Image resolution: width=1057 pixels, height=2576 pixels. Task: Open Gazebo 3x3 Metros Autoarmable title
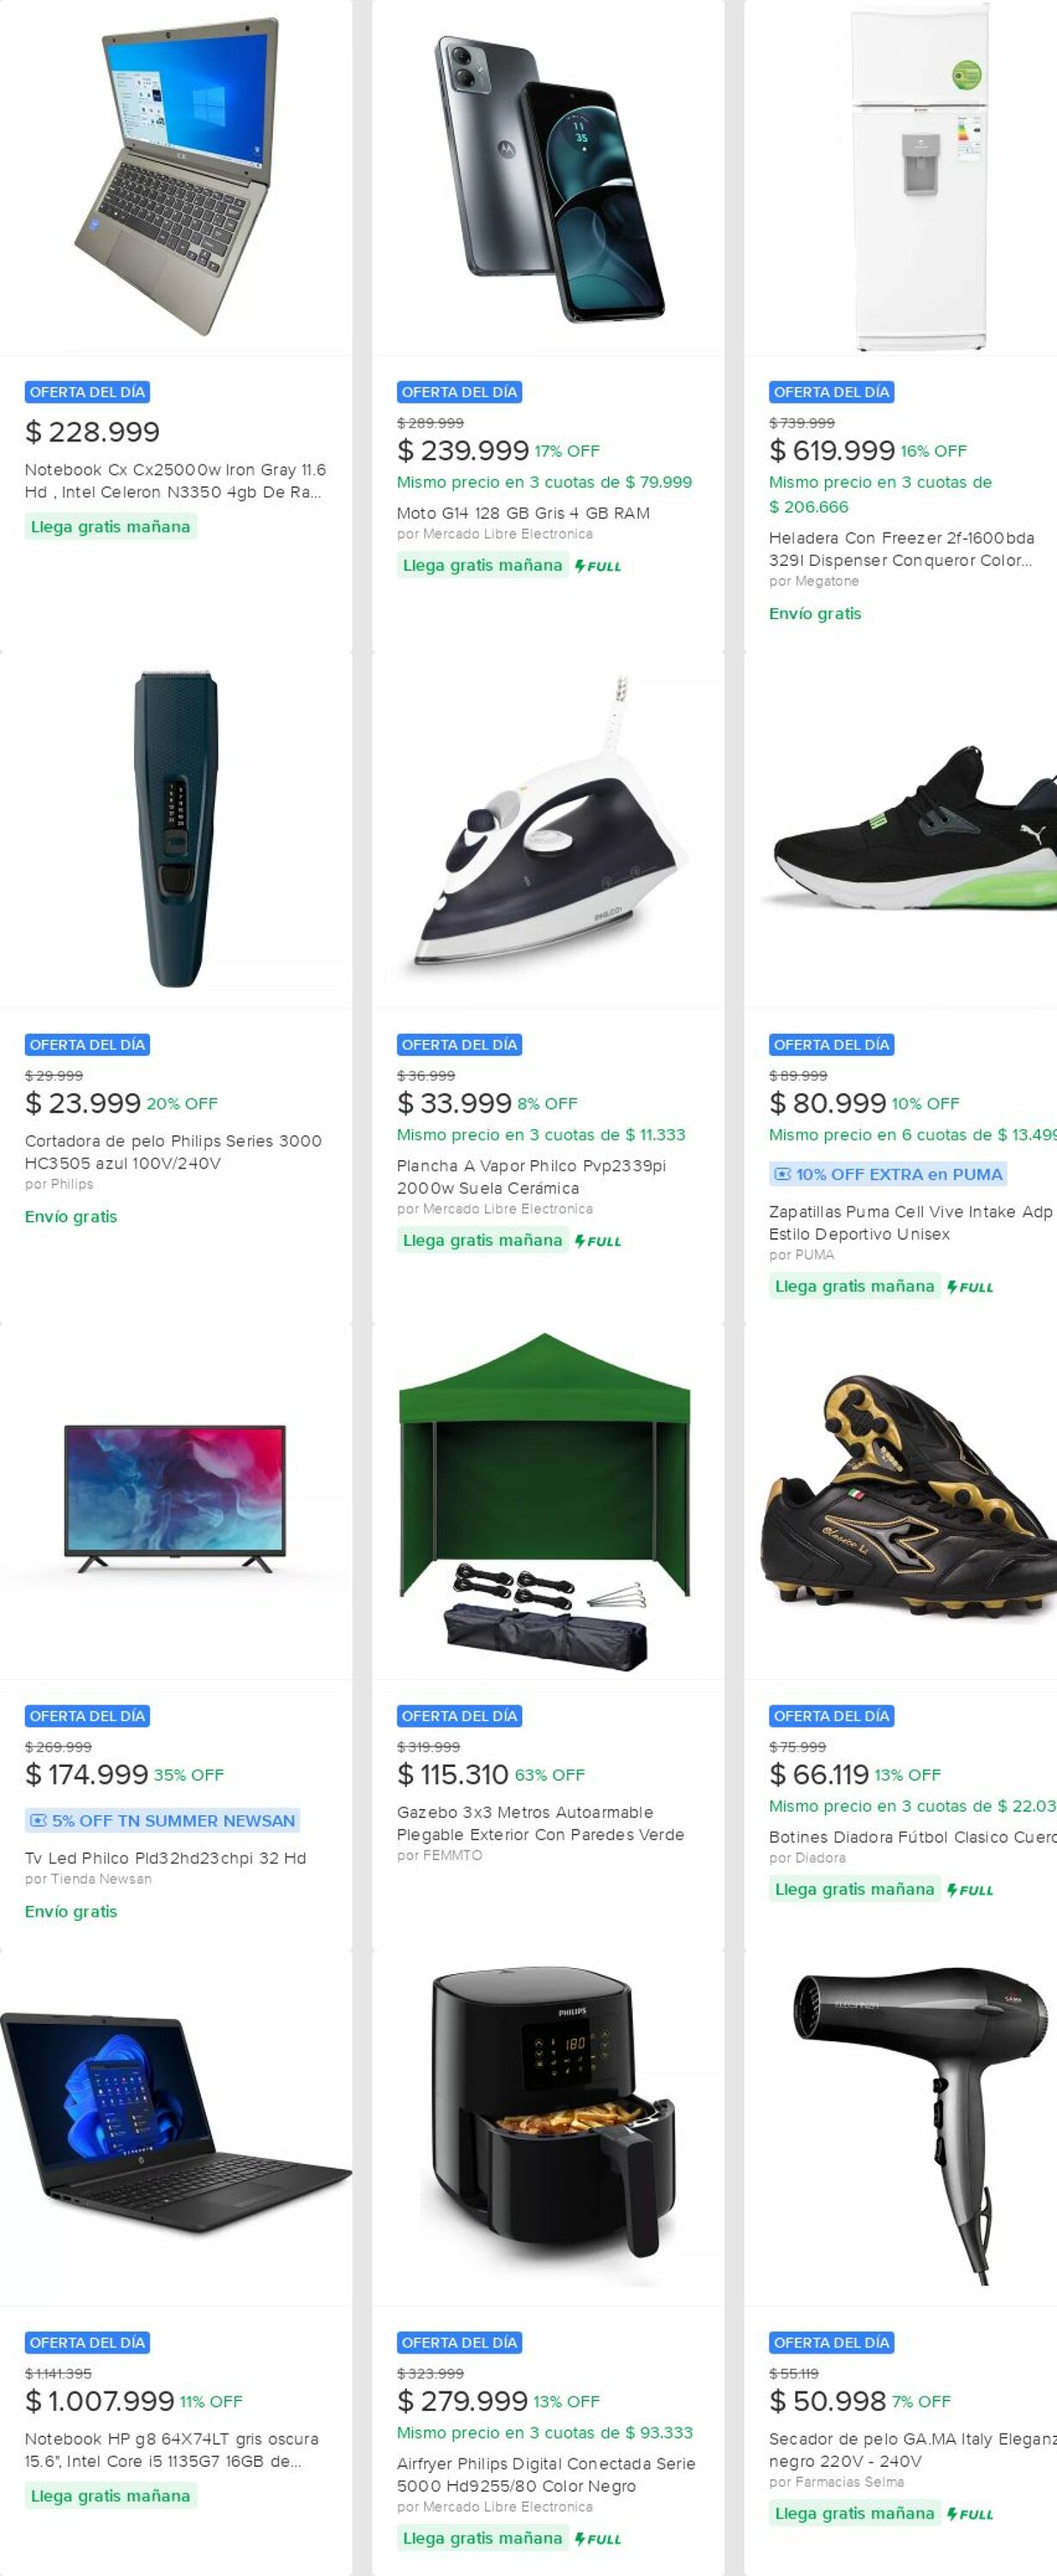[540, 1823]
